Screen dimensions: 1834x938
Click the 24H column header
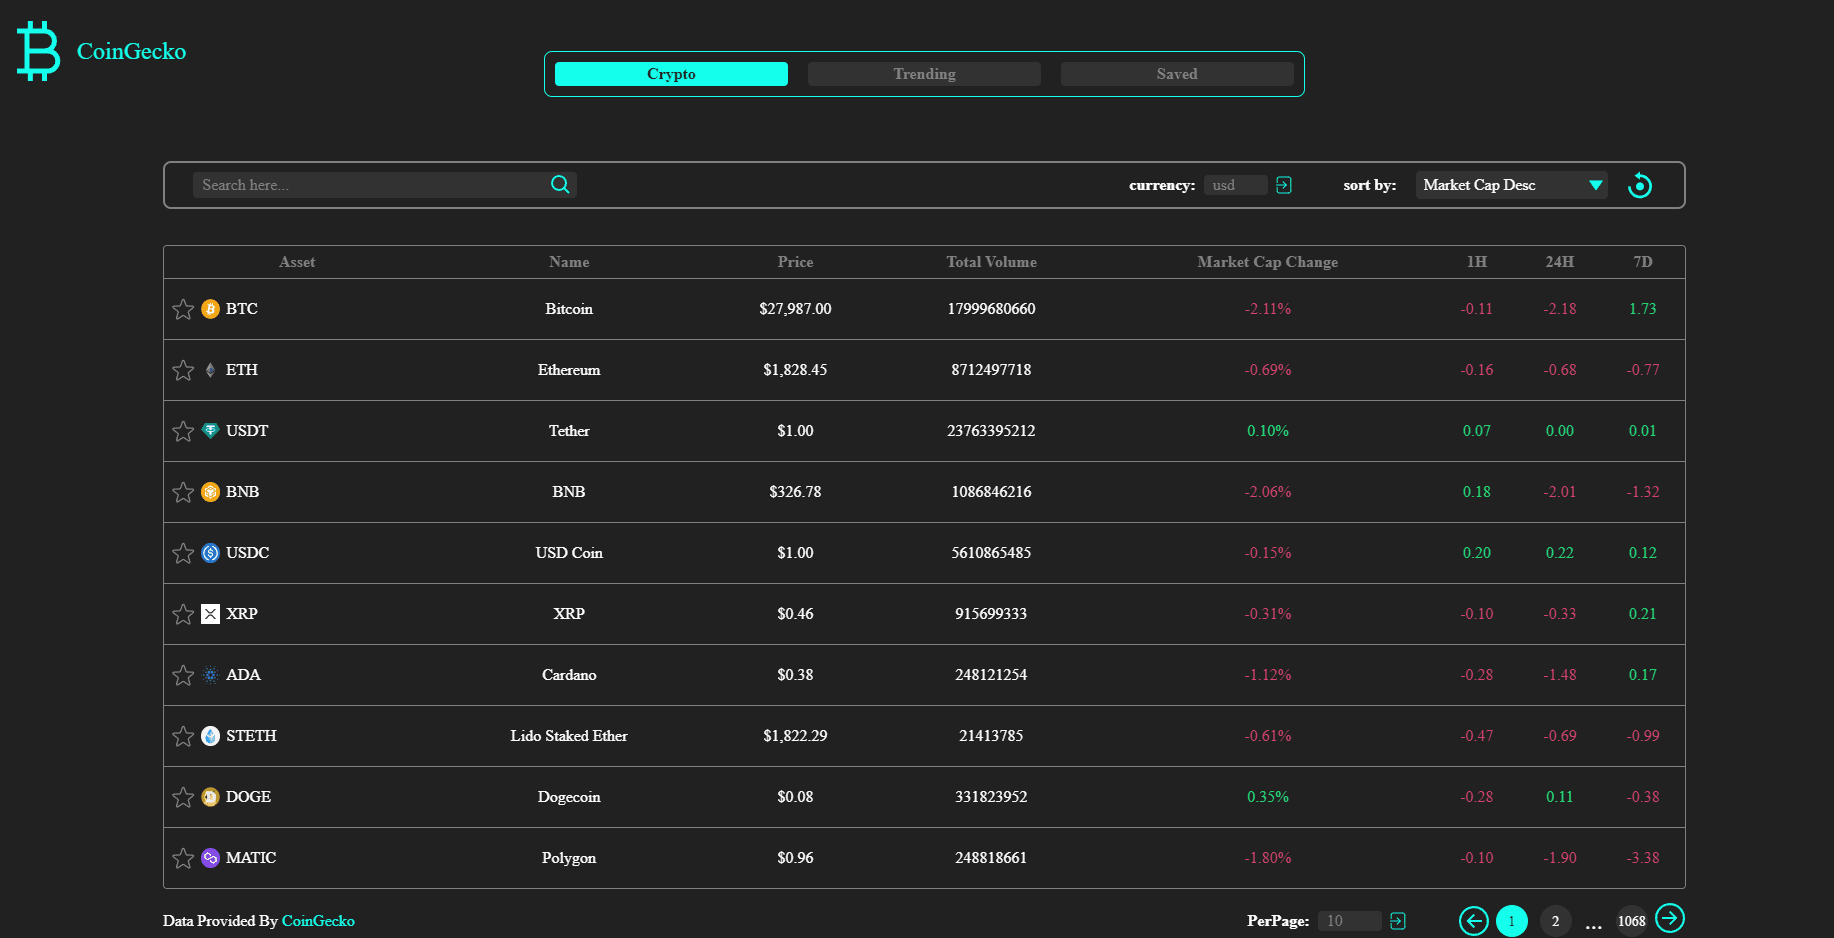click(1559, 262)
